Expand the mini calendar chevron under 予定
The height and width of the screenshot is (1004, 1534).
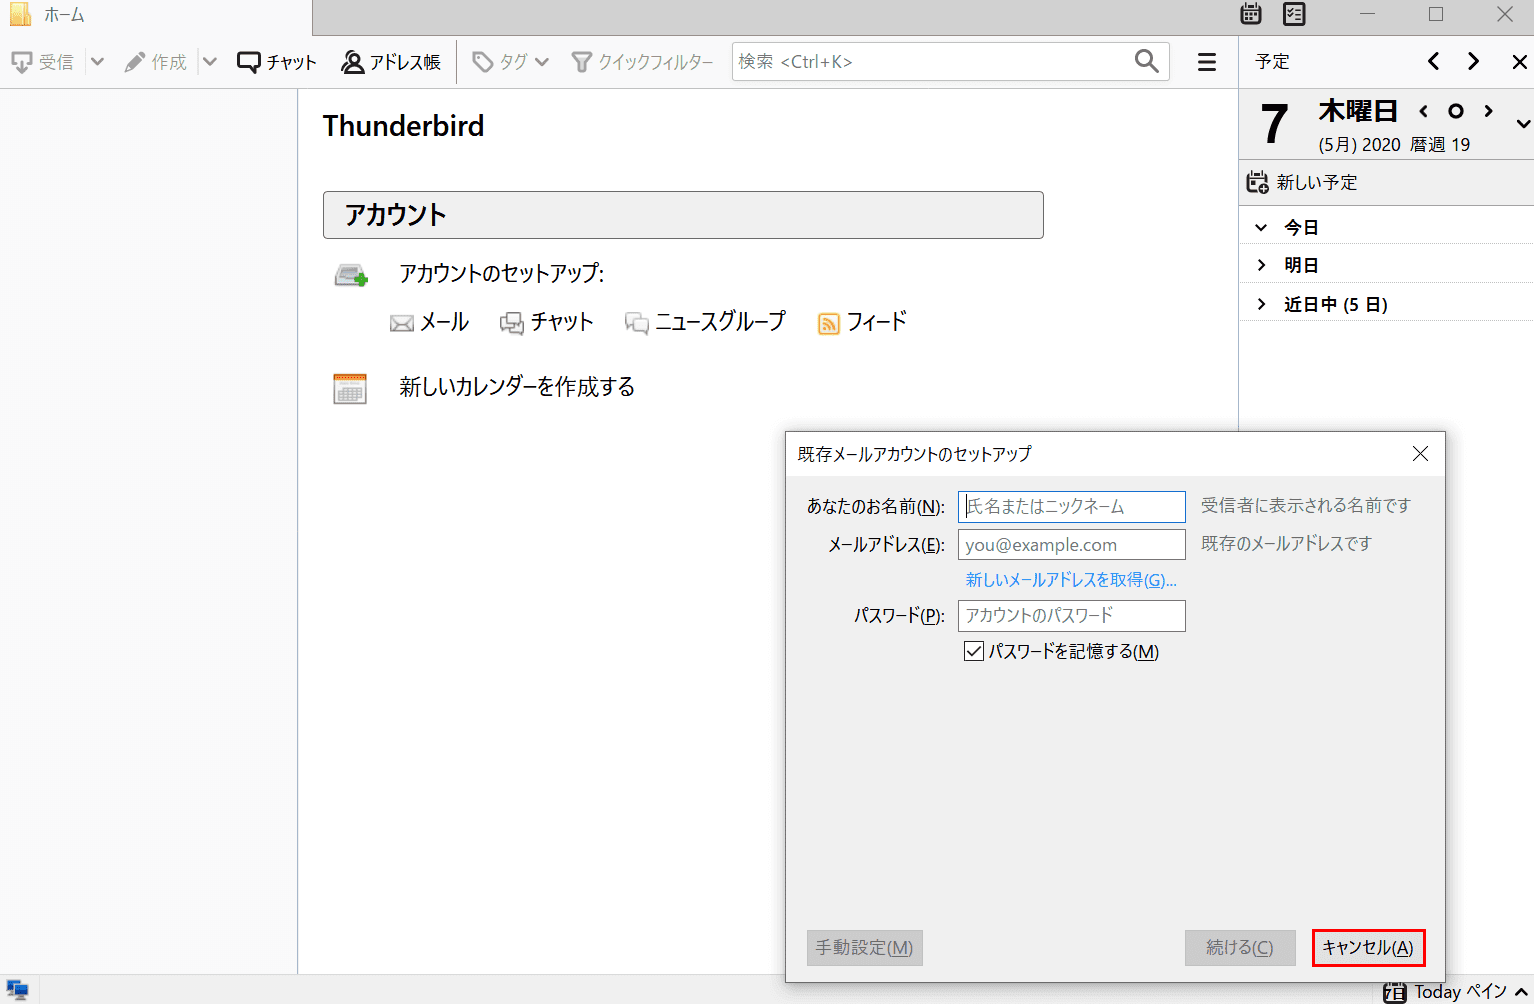1522,124
